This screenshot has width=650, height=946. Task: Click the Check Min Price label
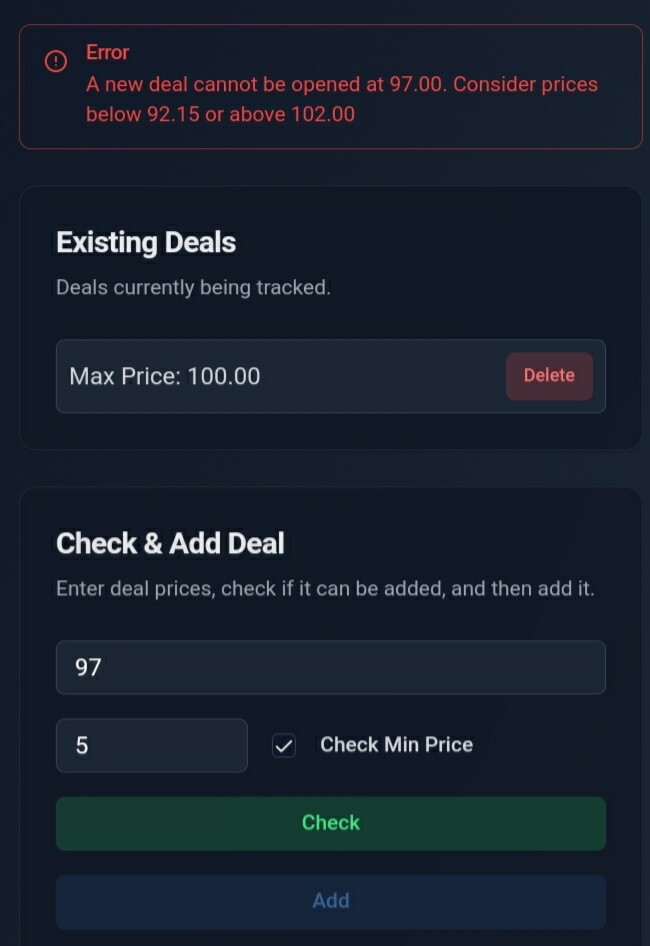(x=397, y=744)
